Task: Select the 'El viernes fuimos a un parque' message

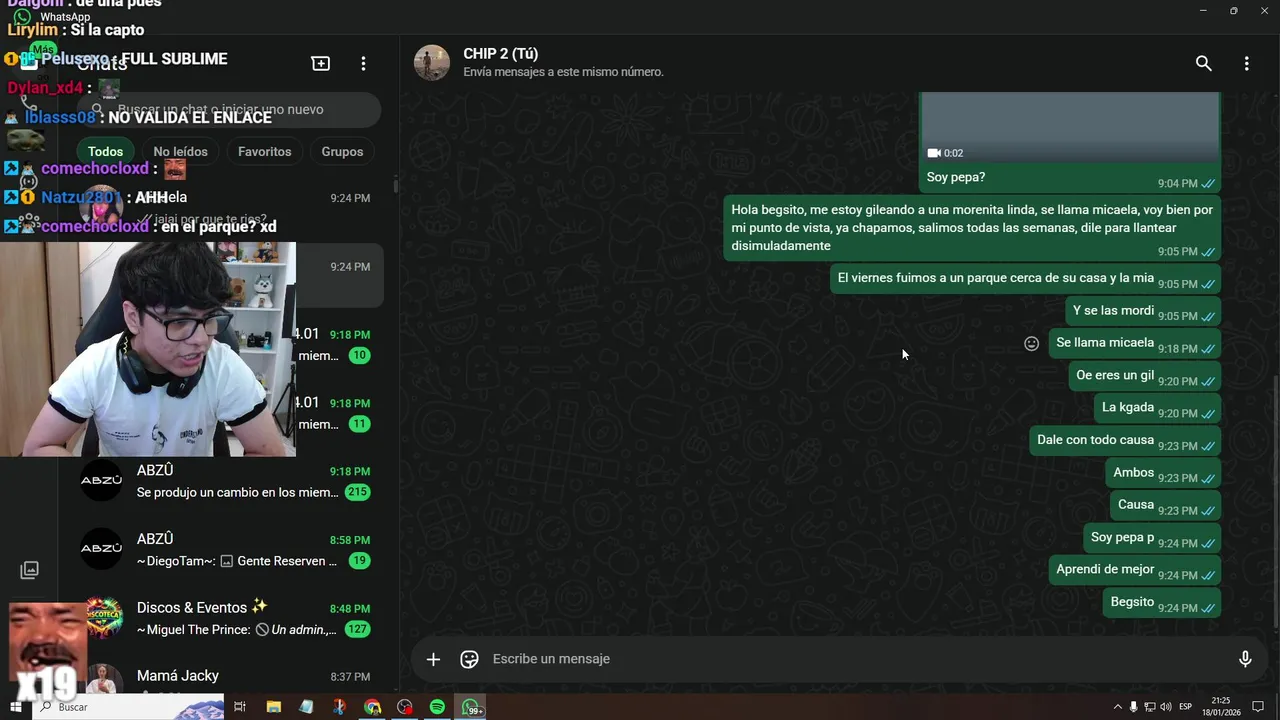Action: pyautogui.click(x=1025, y=279)
